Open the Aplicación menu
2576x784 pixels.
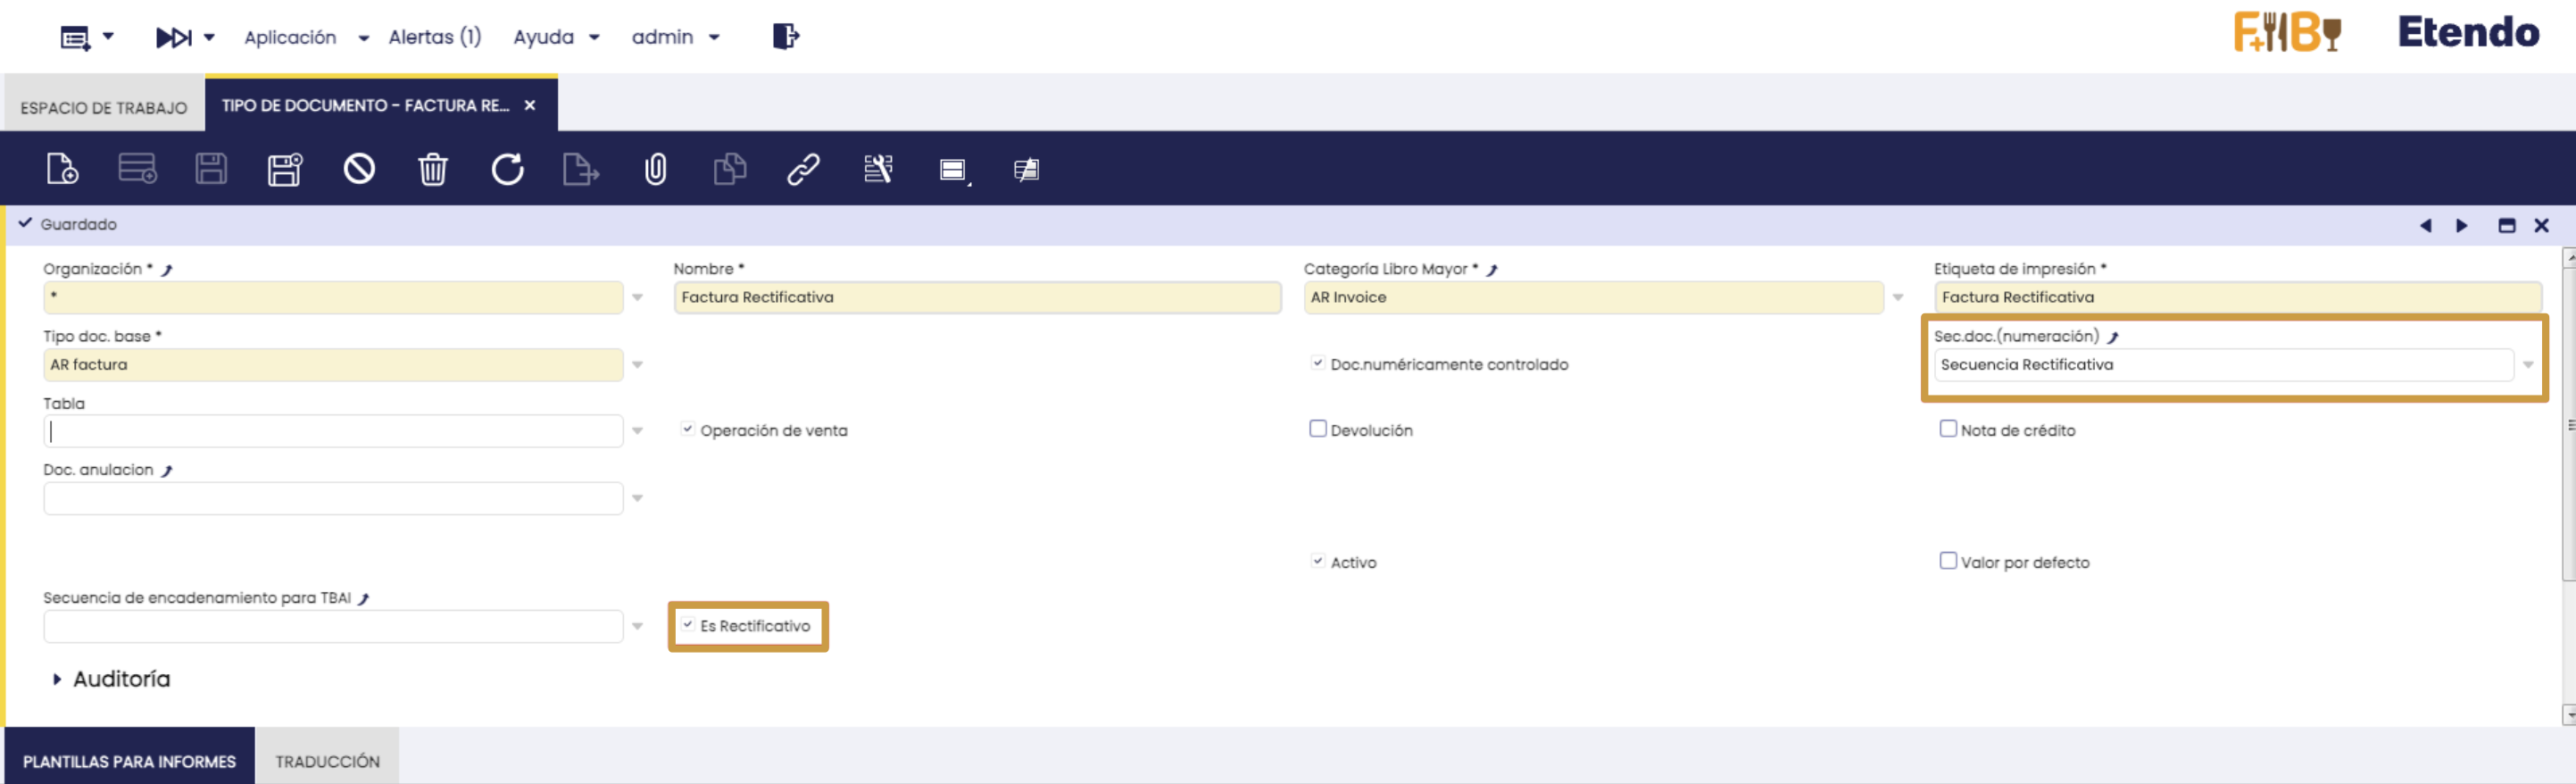[x=305, y=37]
